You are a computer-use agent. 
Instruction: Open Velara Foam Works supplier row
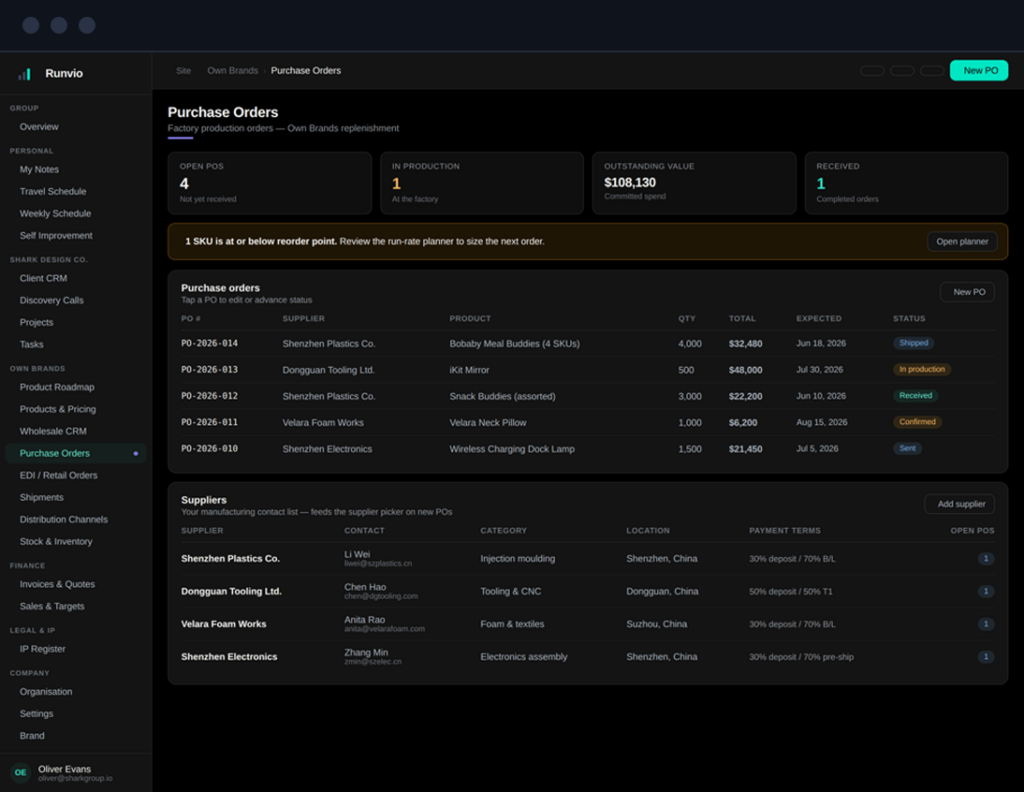coord(588,624)
